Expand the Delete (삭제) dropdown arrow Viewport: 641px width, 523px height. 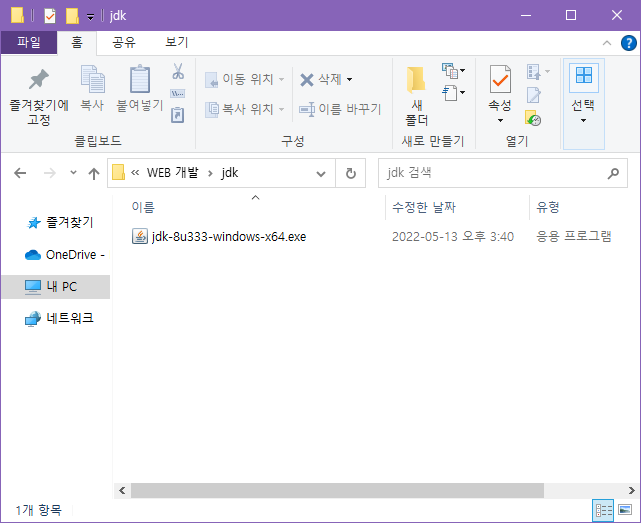point(350,79)
